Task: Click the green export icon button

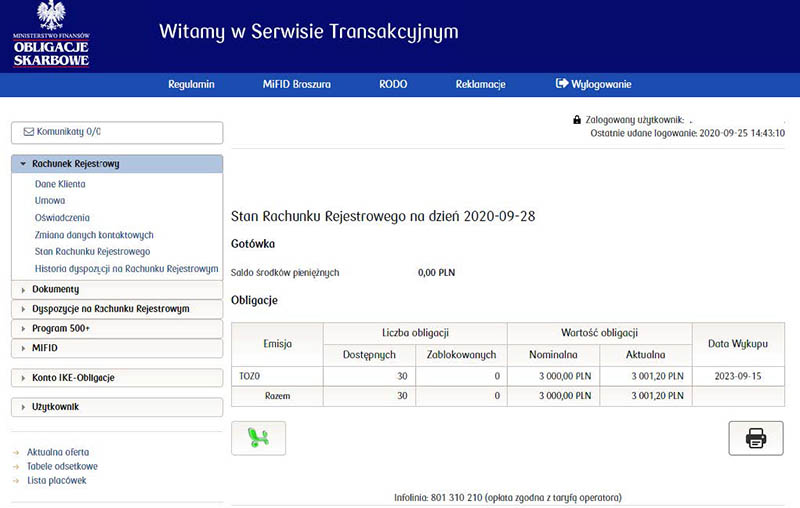Action: (x=258, y=438)
